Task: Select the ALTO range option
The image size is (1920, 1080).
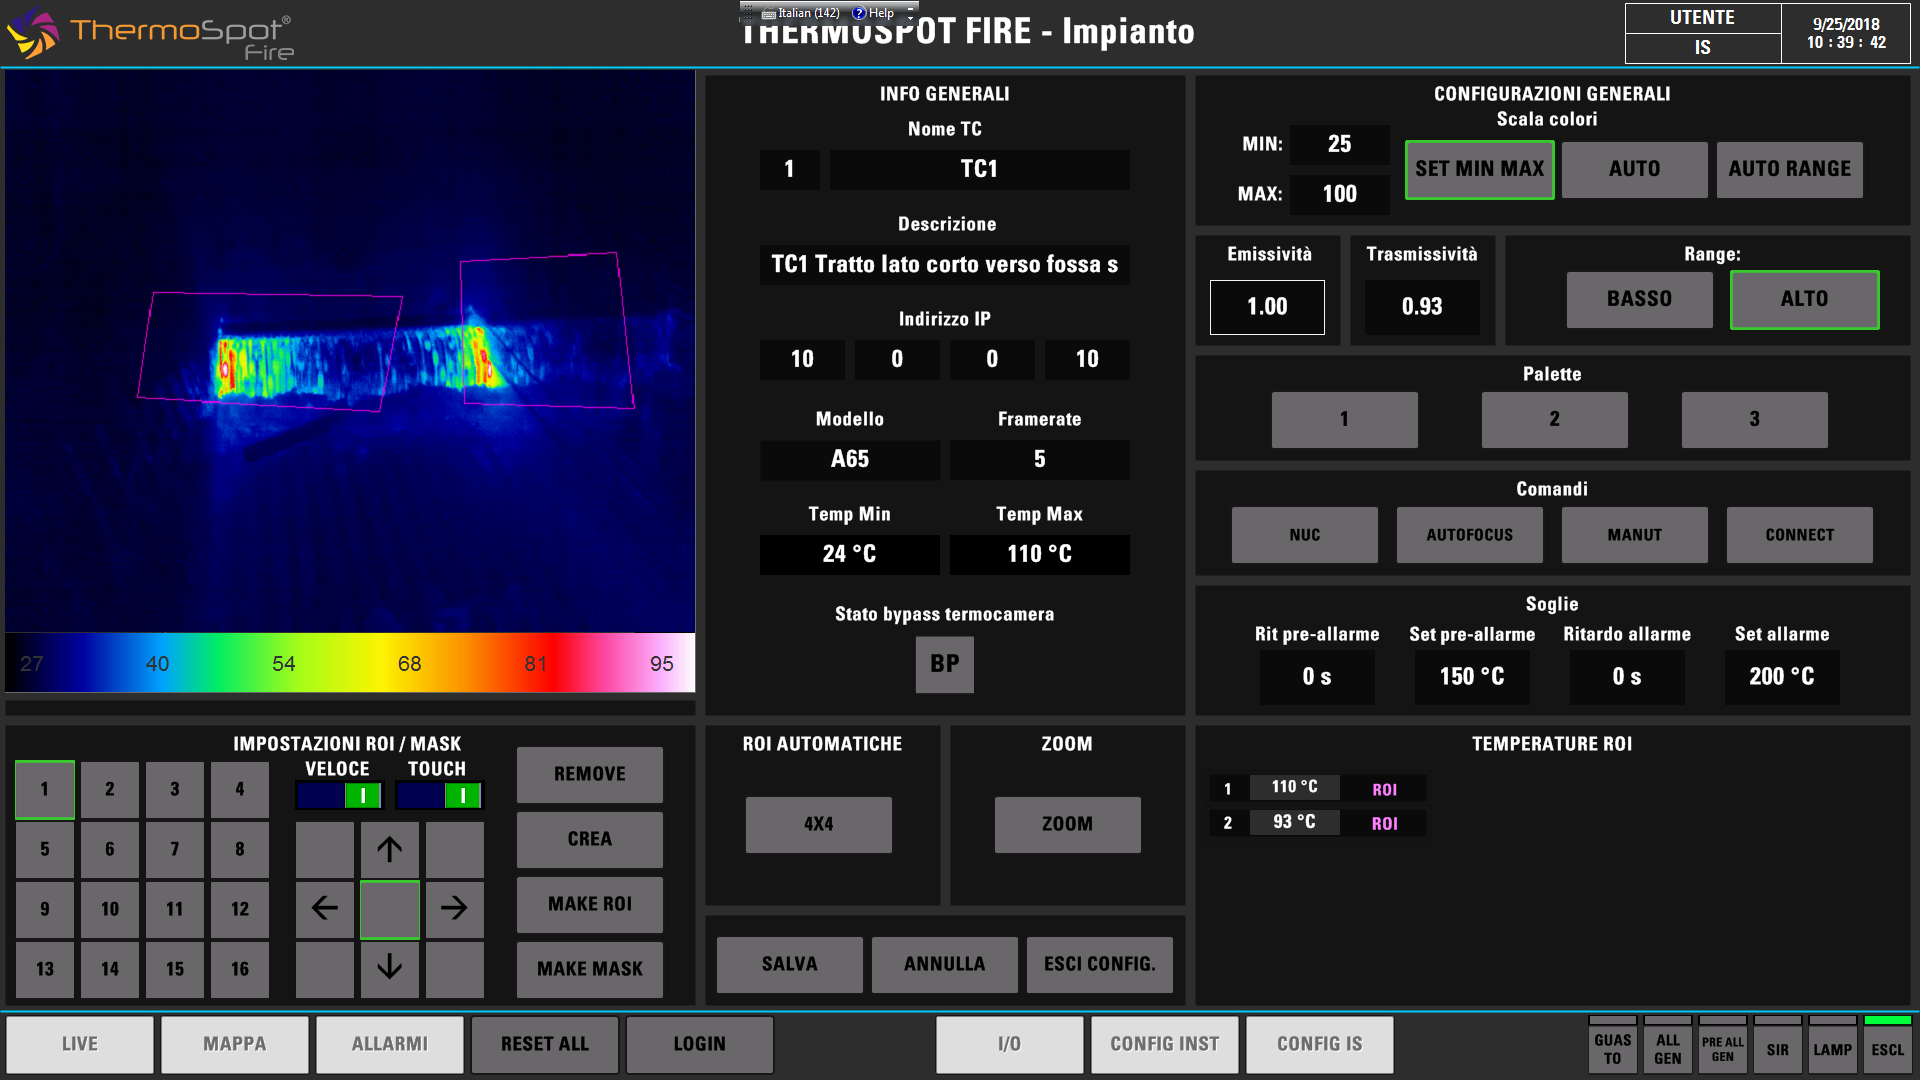Action: [1804, 299]
